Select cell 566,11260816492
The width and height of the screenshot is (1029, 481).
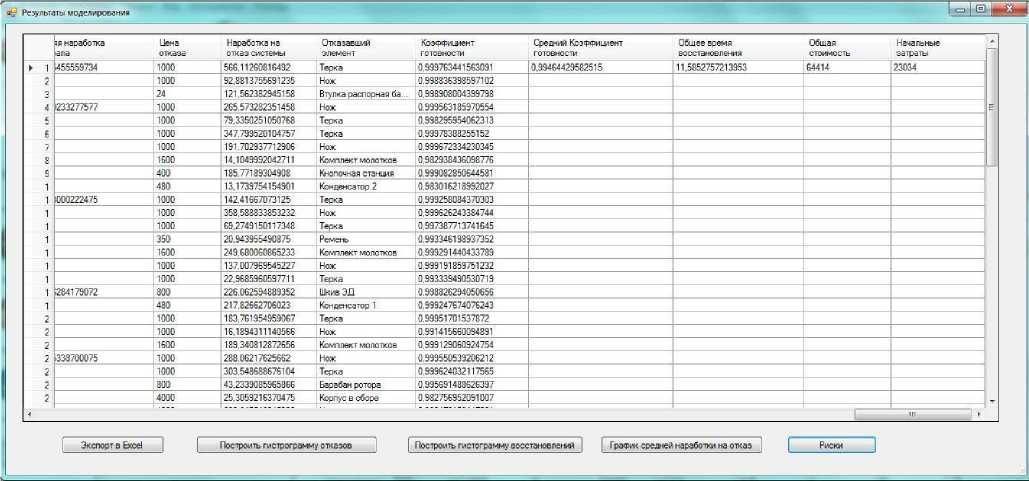(x=268, y=68)
